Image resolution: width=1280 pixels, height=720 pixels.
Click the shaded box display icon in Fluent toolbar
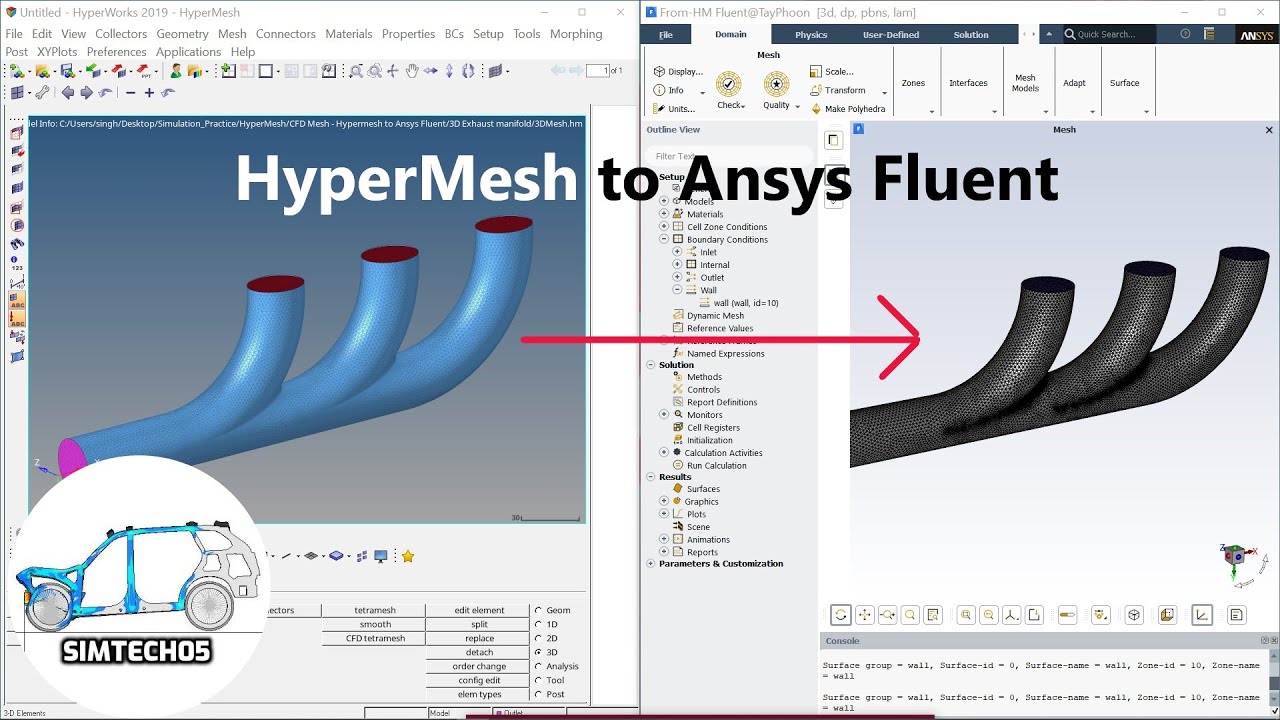click(x=1167, y=615)
